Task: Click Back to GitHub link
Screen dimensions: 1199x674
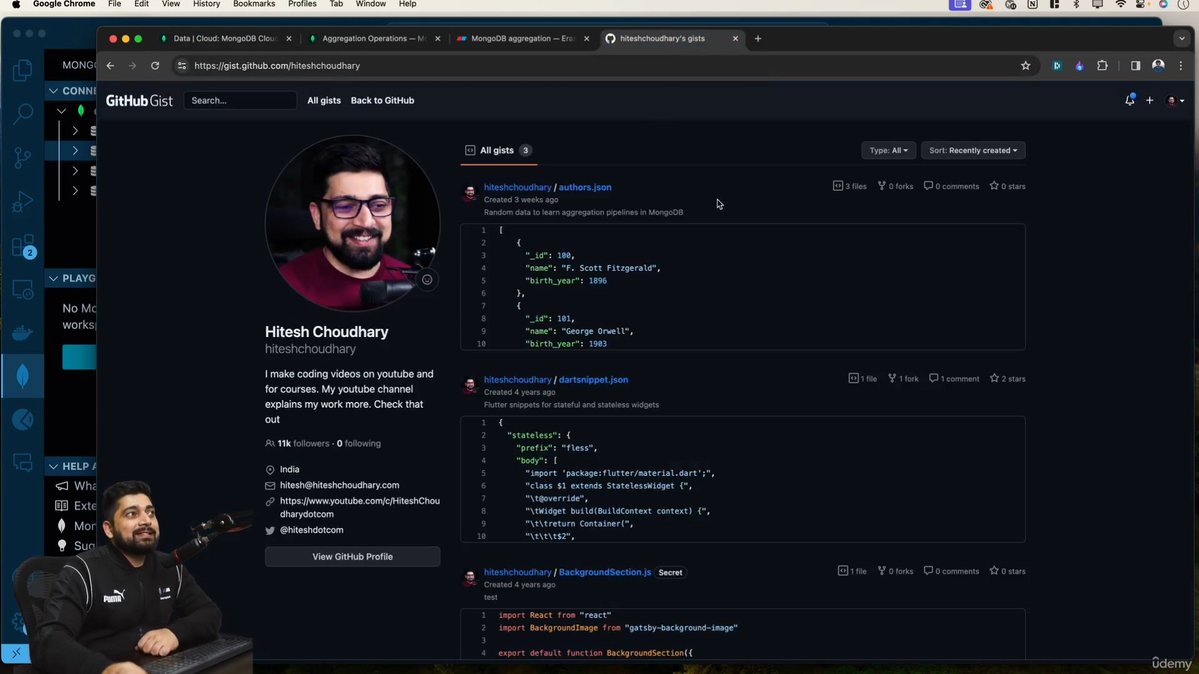Action: pos(382,100)
